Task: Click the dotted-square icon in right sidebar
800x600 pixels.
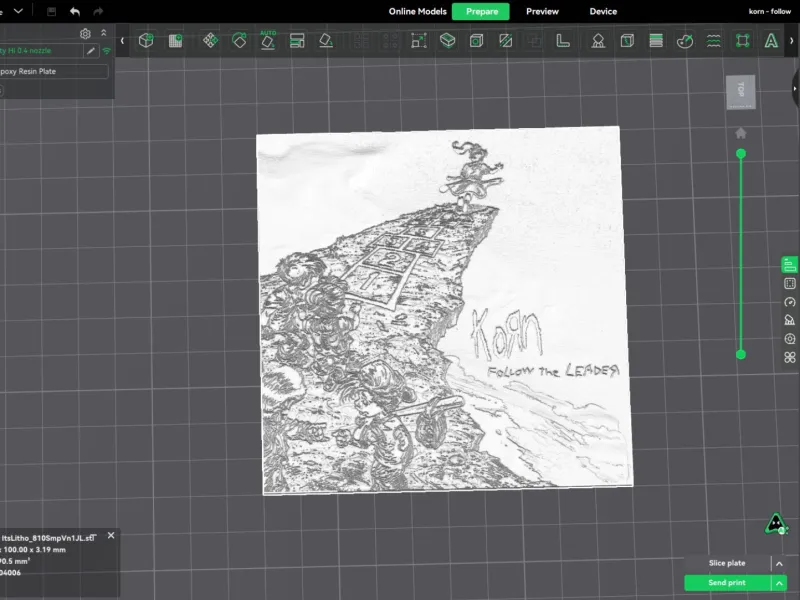Action: 790,284
